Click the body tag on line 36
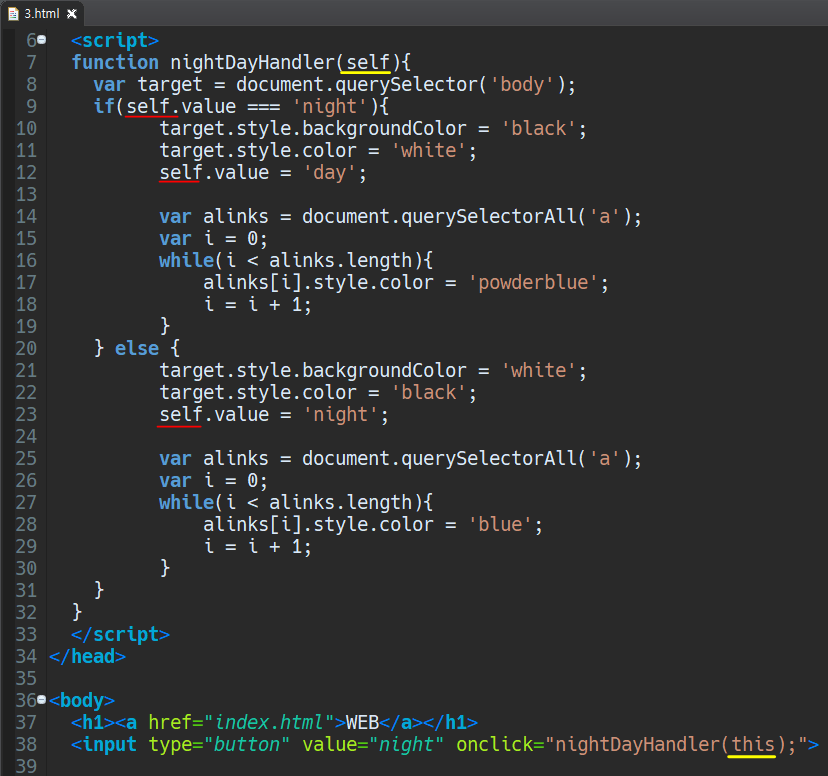Screen dimensions: 828x776 pyautogui.click(x=82, y=701)
